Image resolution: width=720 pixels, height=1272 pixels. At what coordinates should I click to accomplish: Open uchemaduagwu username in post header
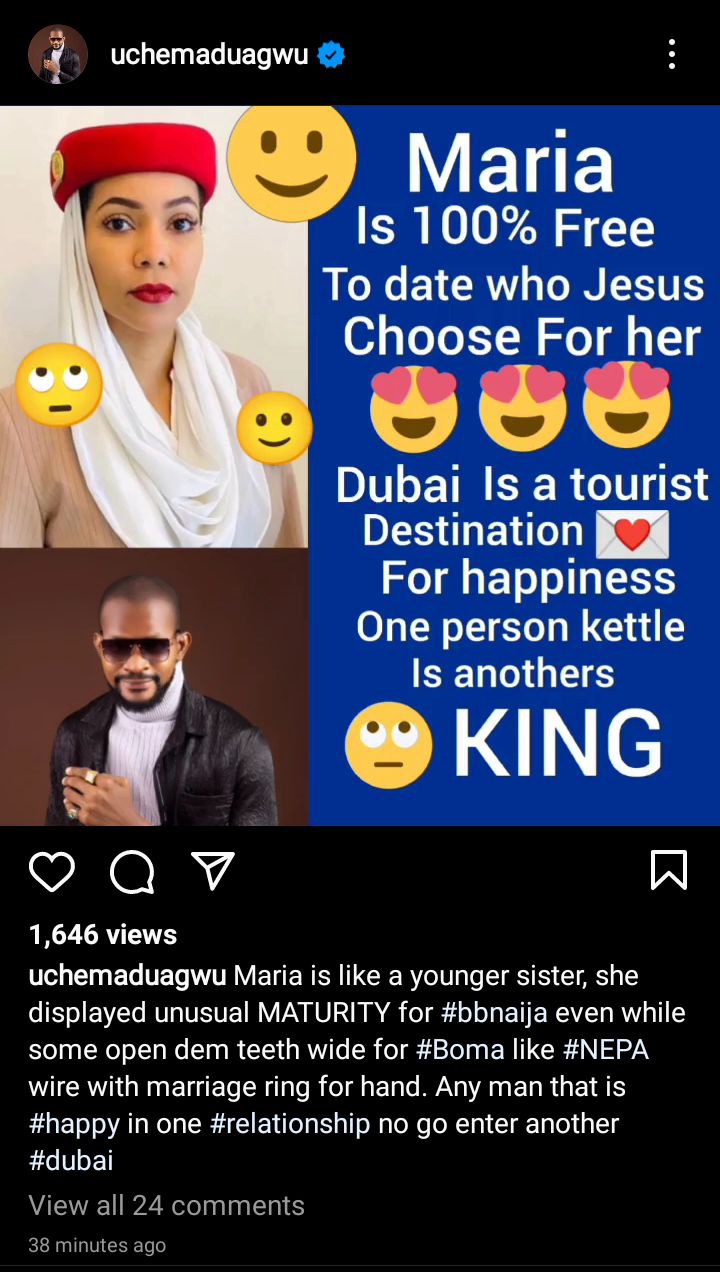209,54
